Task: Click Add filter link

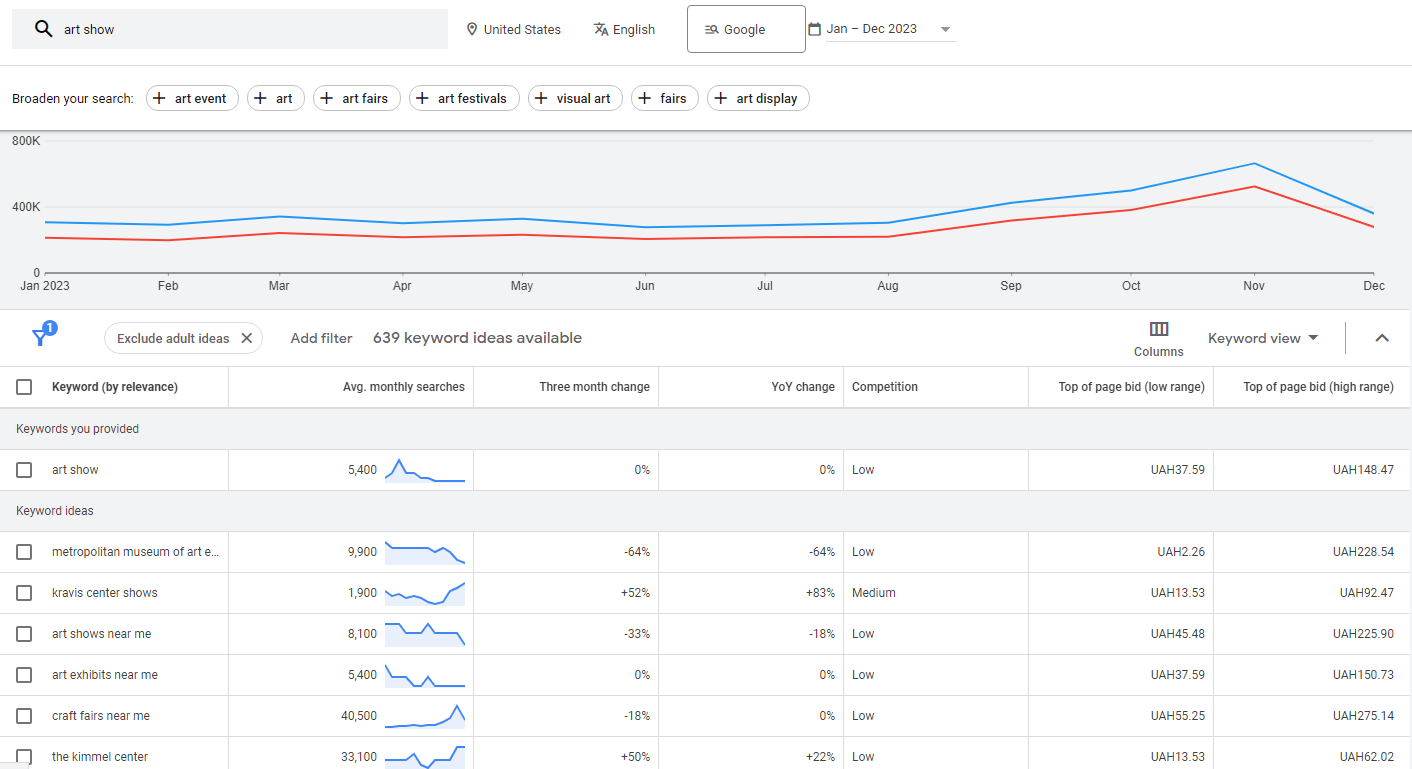Action: [321, 338]
